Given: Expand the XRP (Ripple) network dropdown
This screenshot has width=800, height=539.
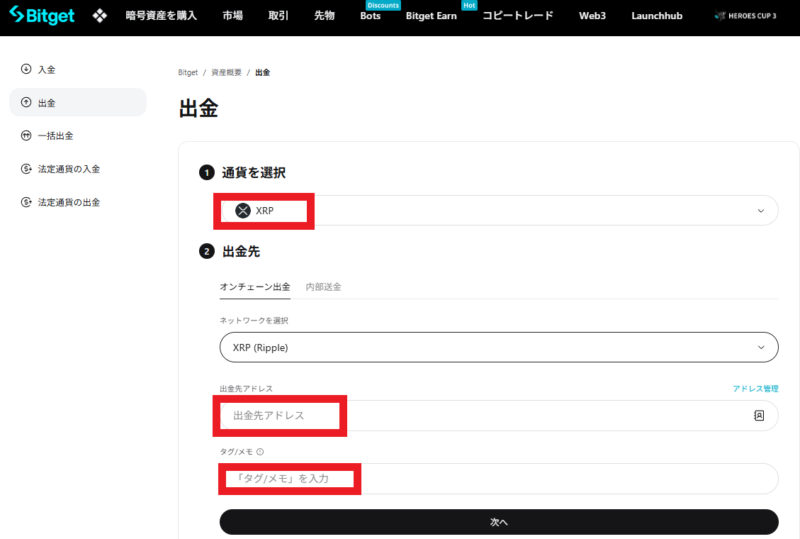Looking at the screenshot, I should click(499, 347).
